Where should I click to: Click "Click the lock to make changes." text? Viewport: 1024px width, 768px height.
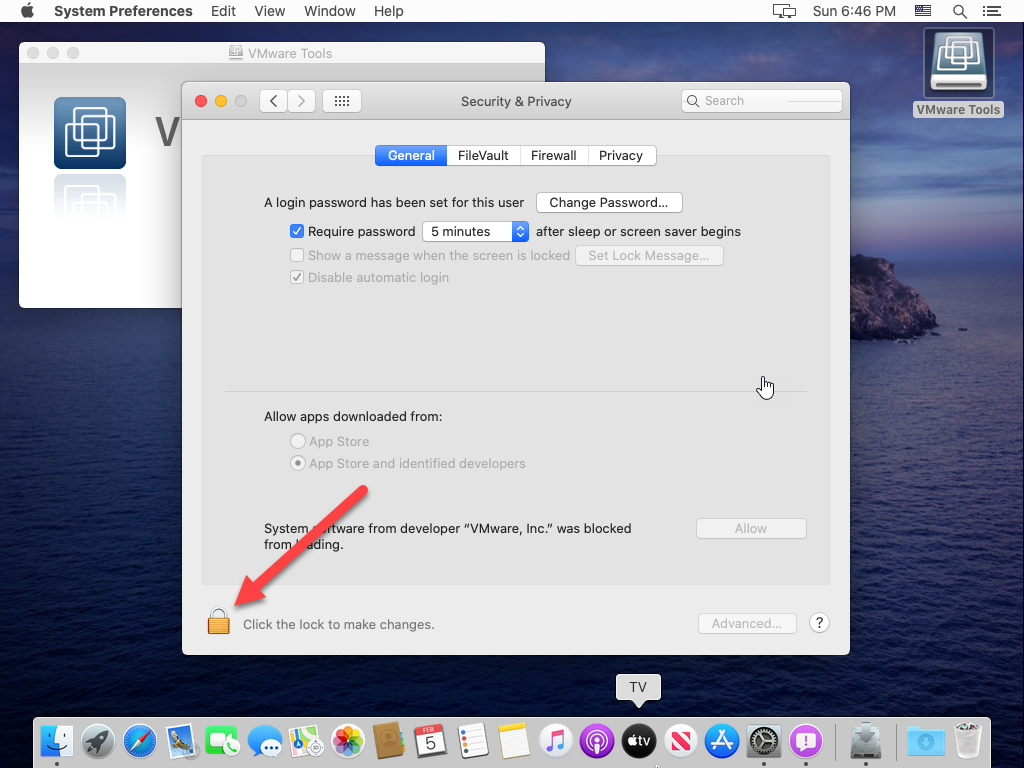click(x=339, y=624)
